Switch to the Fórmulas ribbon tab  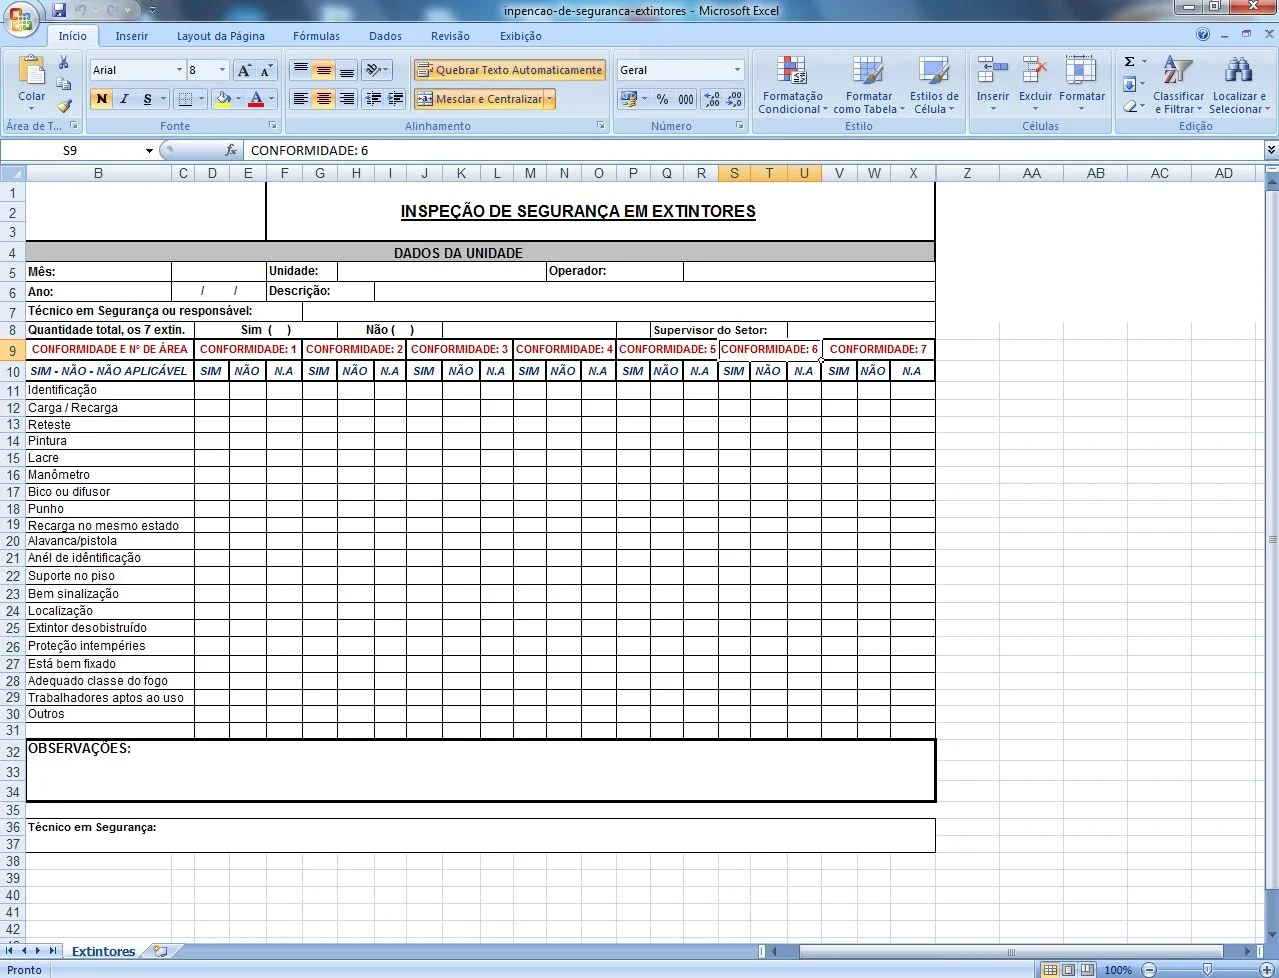316,36
